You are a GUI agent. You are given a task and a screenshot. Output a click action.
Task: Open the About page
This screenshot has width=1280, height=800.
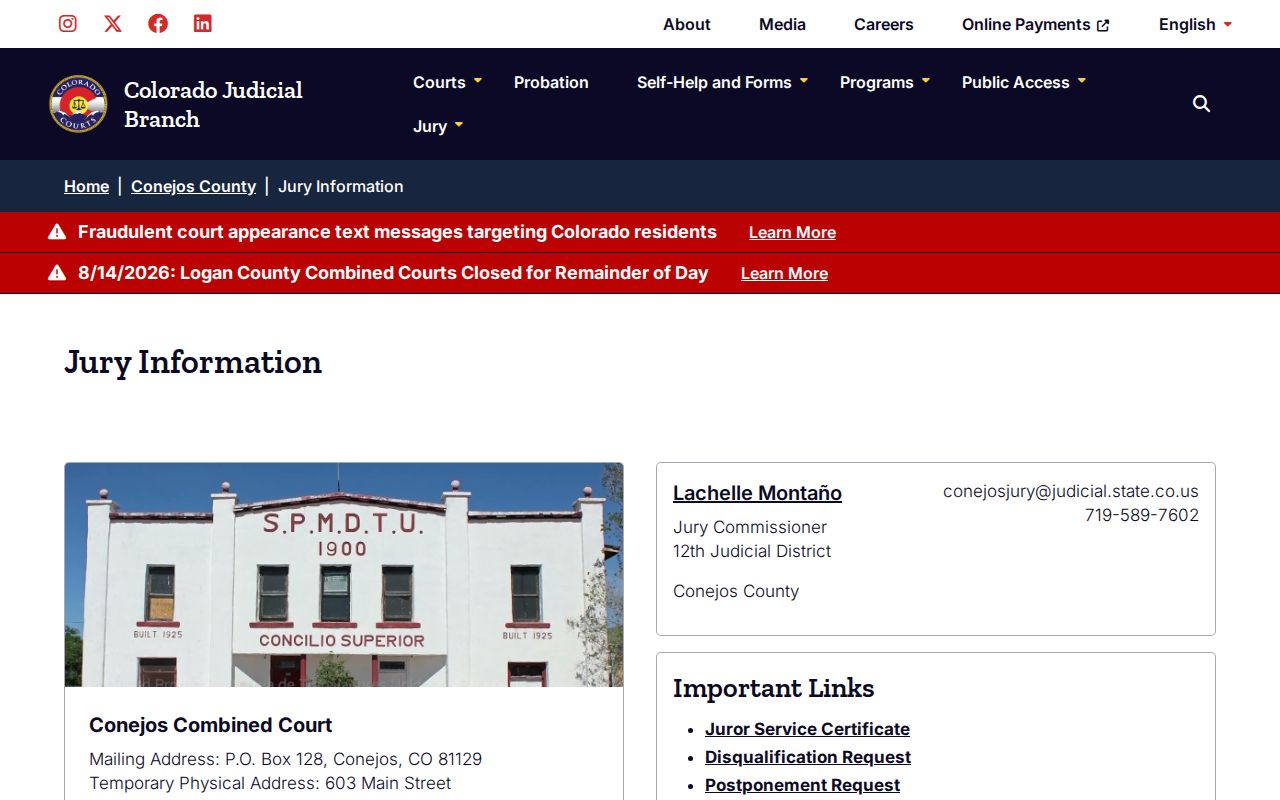tap(687, 24)
